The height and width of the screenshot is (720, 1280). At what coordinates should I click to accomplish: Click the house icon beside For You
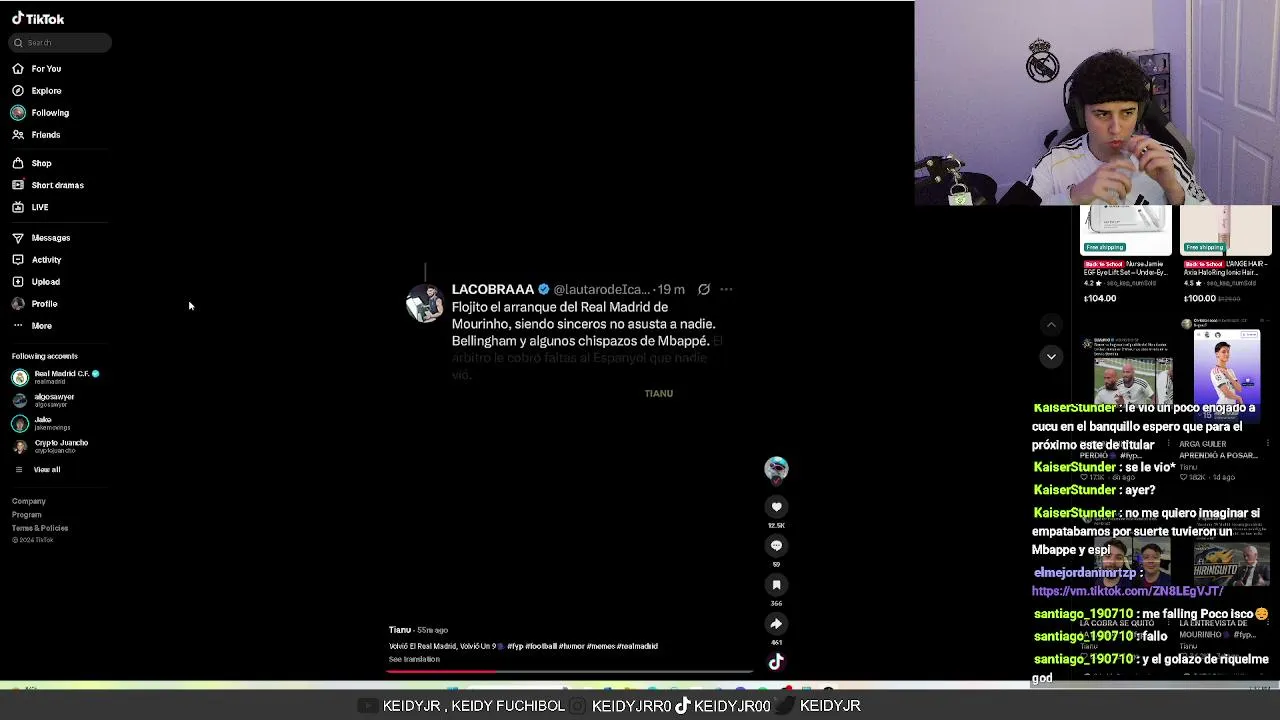[x=18, y=69]
